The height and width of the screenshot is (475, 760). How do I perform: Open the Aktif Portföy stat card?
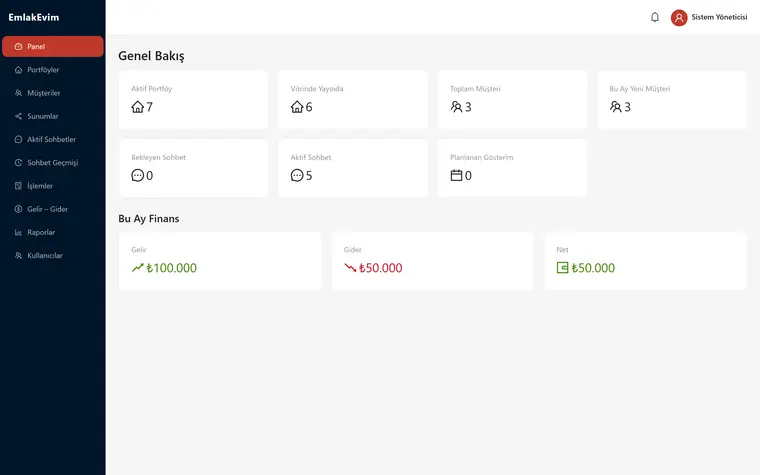click(193, 100)
